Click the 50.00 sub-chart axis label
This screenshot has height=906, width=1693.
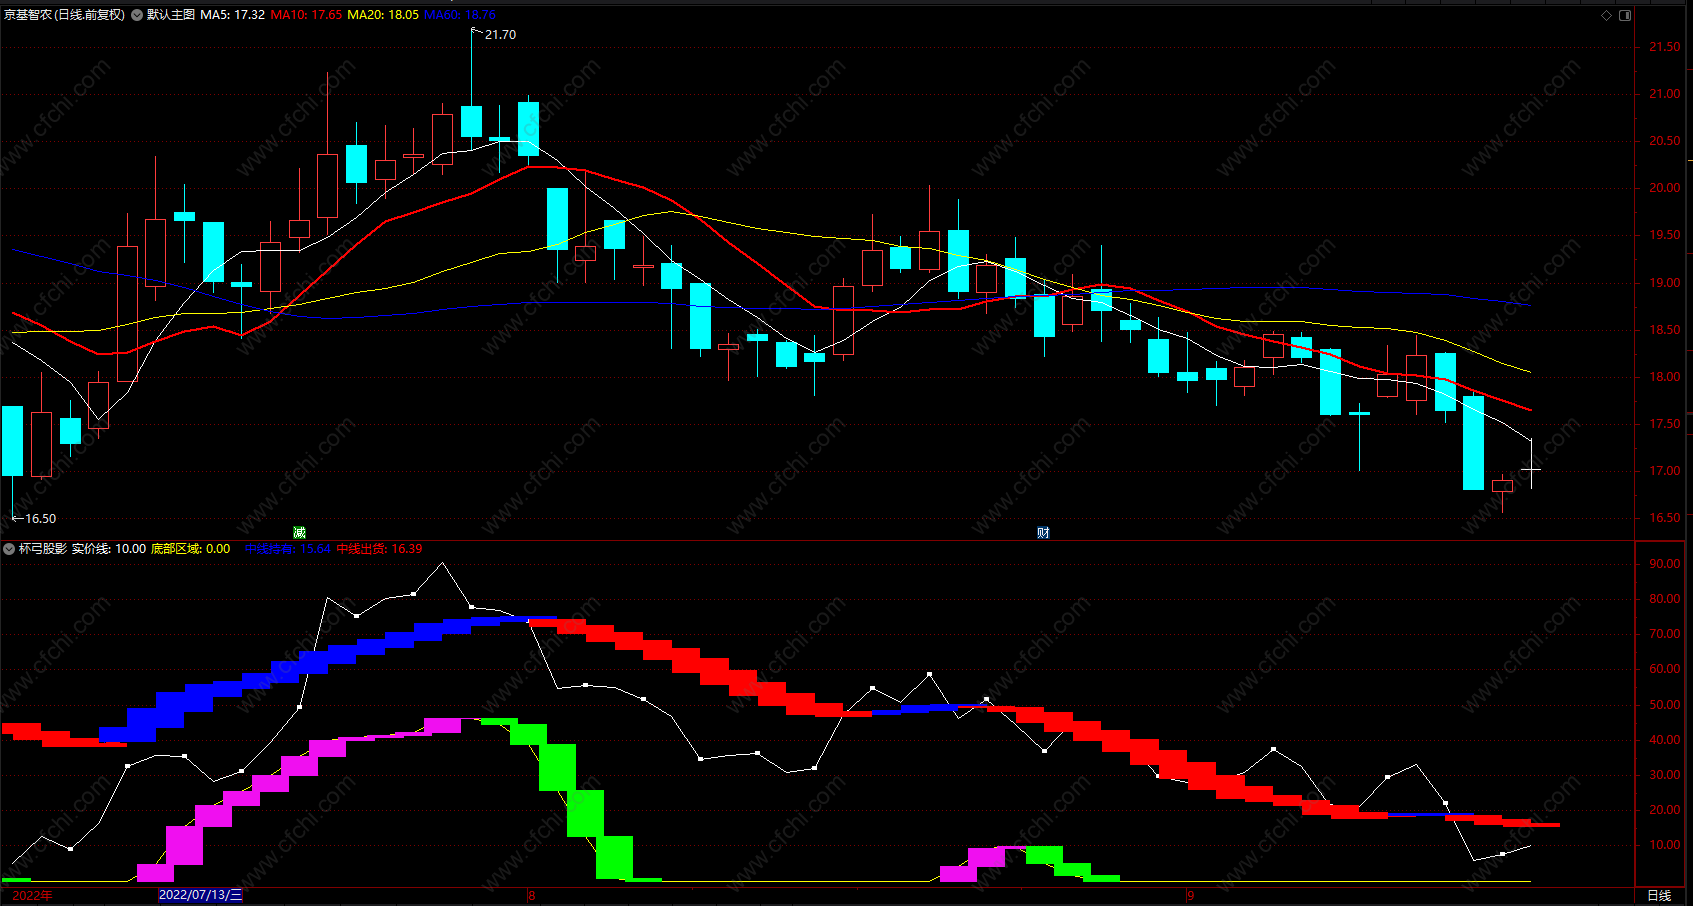(1664, 705)
